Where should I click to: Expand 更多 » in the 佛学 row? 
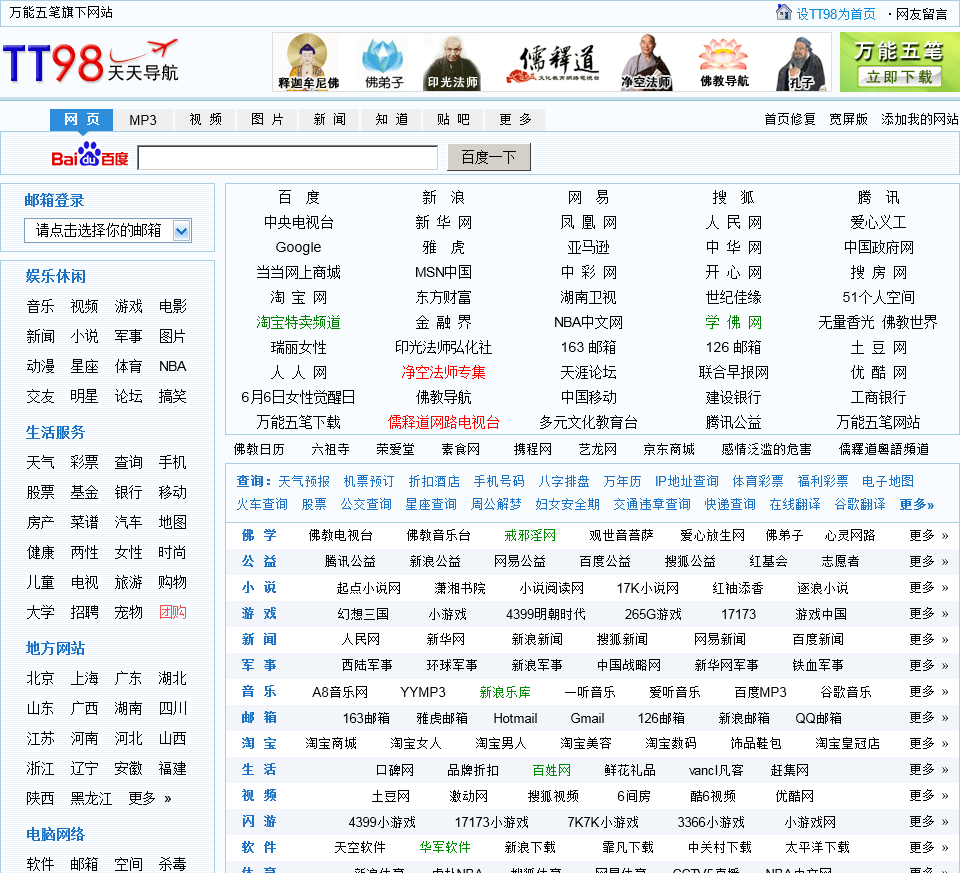[x=929, y=536]
